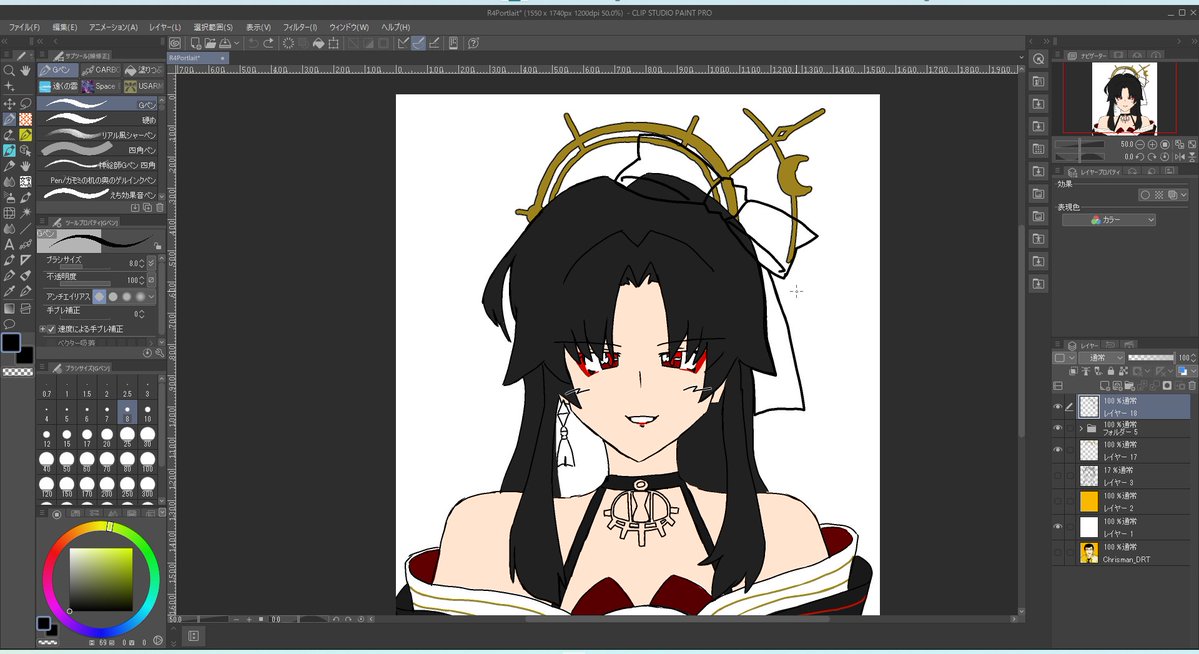The image size is (1199, 654).
Task: Open ファイル(F) menu
Action: tap(24, 27)
